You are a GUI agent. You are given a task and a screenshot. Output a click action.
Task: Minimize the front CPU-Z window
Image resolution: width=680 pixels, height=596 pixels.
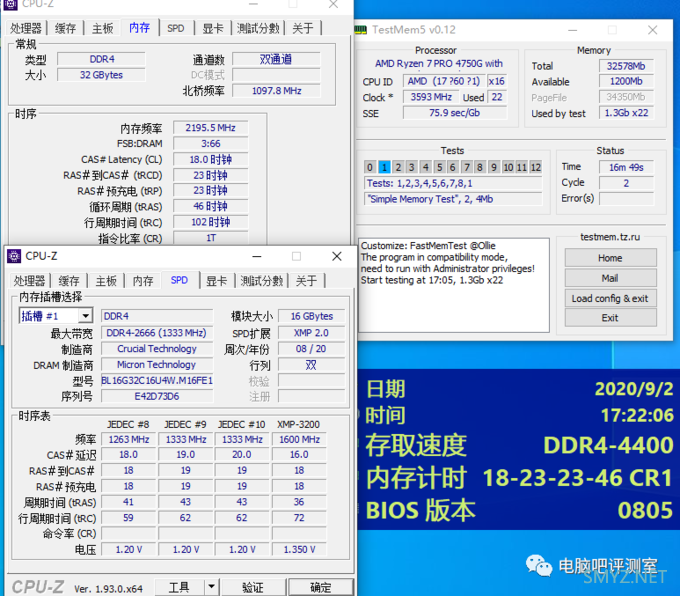tap(257, 256)
